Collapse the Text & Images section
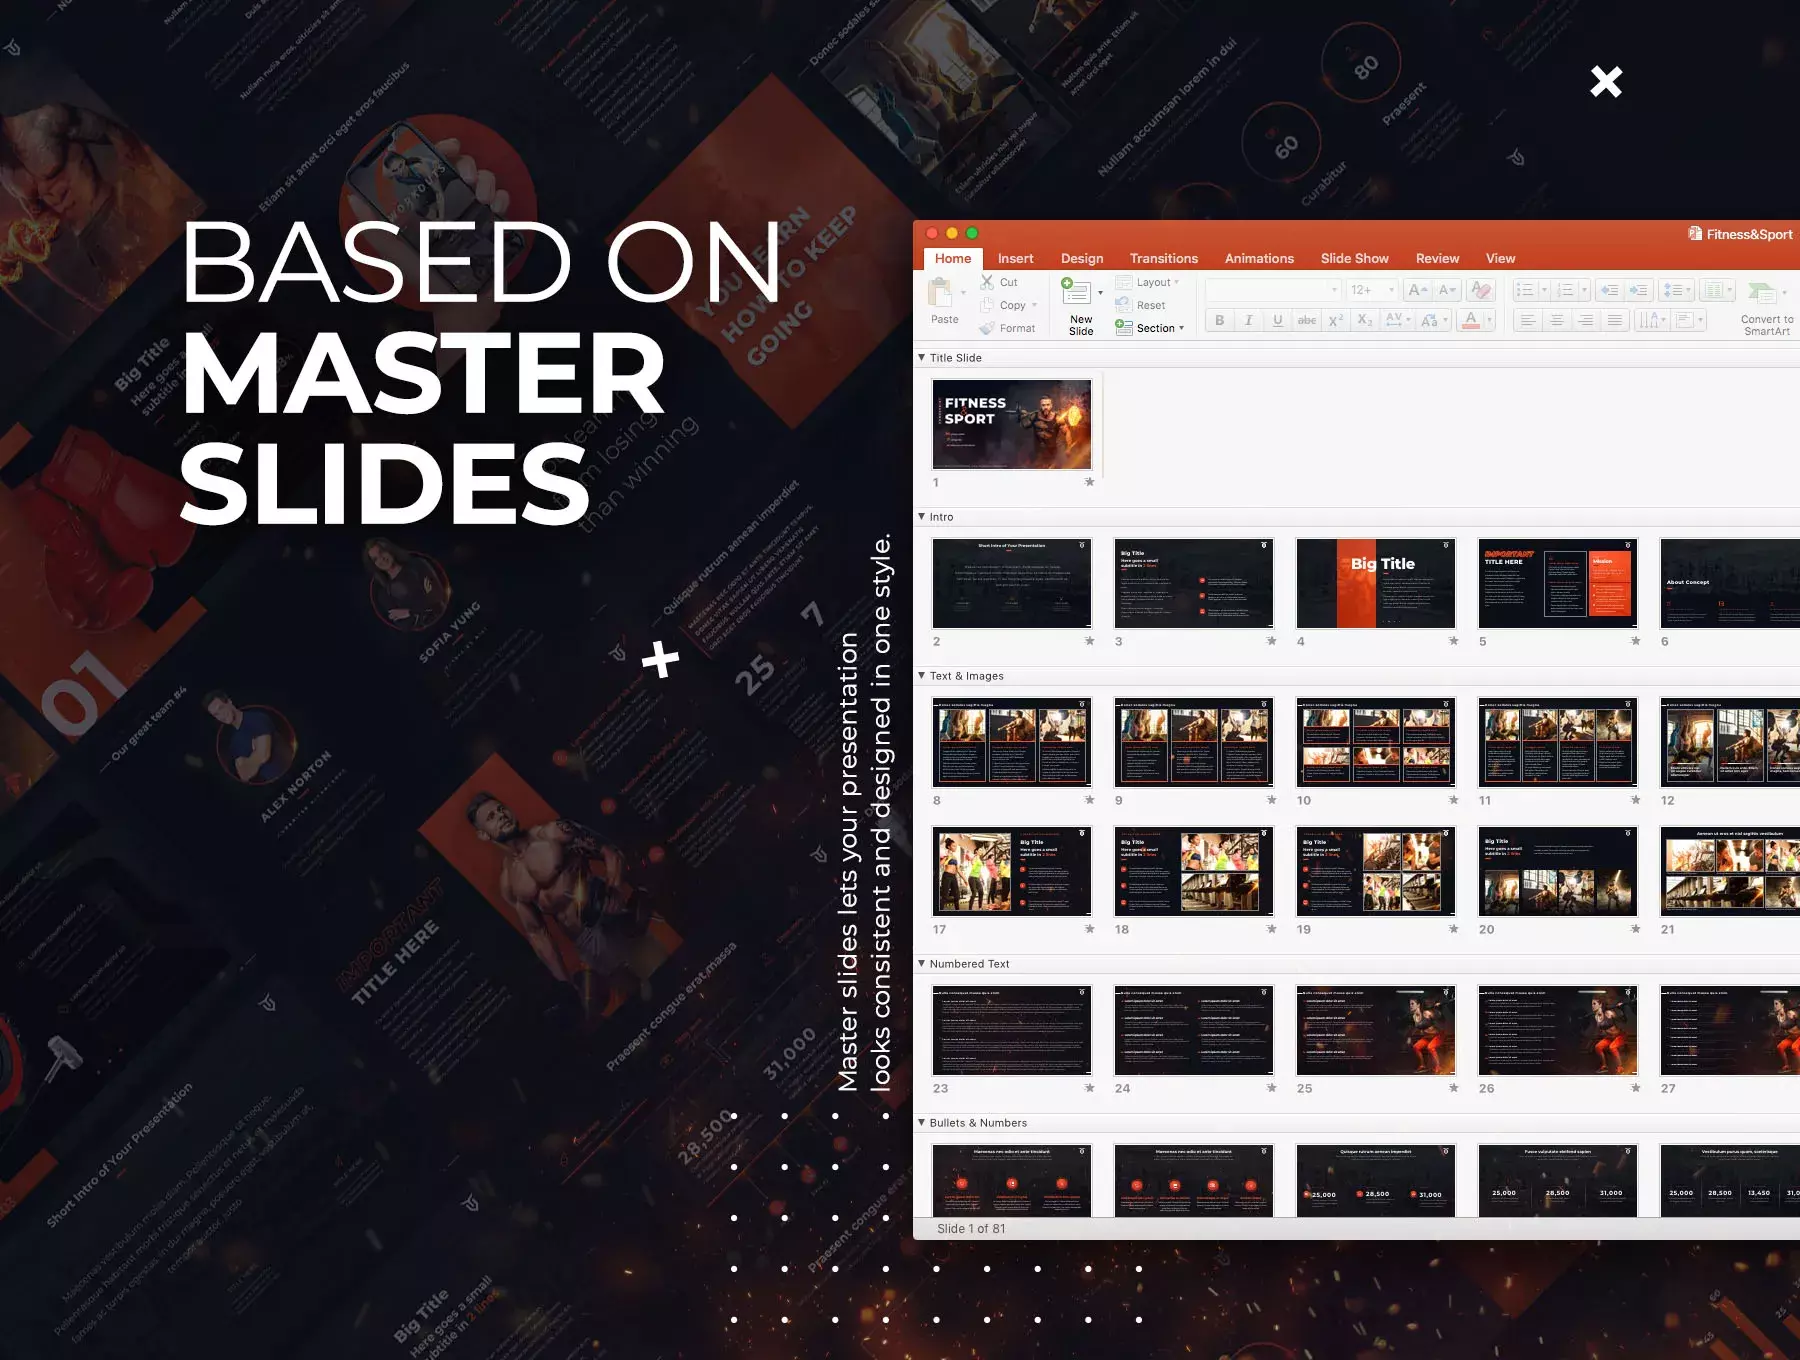1800x1360 pixels. point(922,675)
